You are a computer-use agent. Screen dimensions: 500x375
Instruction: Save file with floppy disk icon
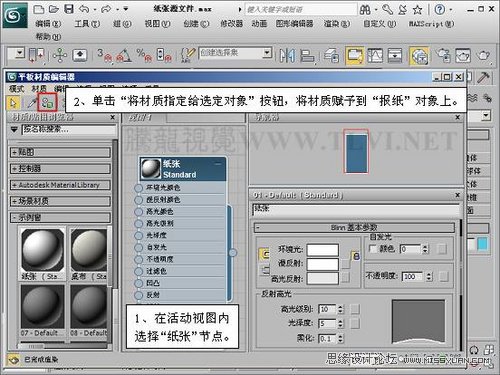69,9
